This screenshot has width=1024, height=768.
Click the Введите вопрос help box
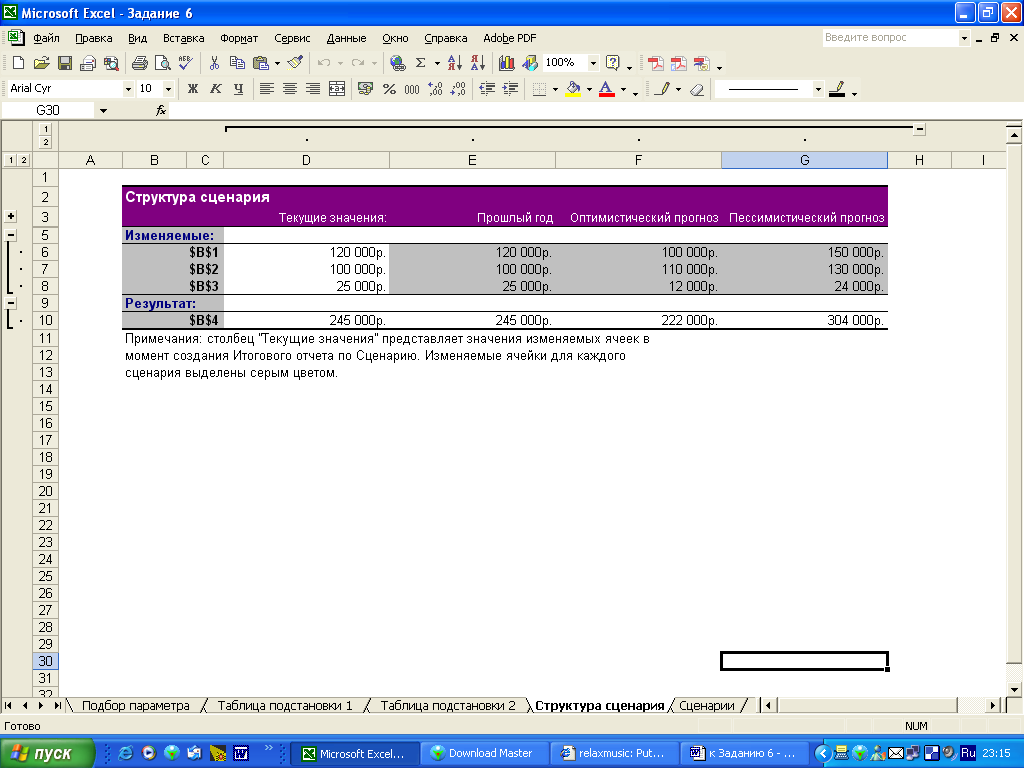[891, 38]
